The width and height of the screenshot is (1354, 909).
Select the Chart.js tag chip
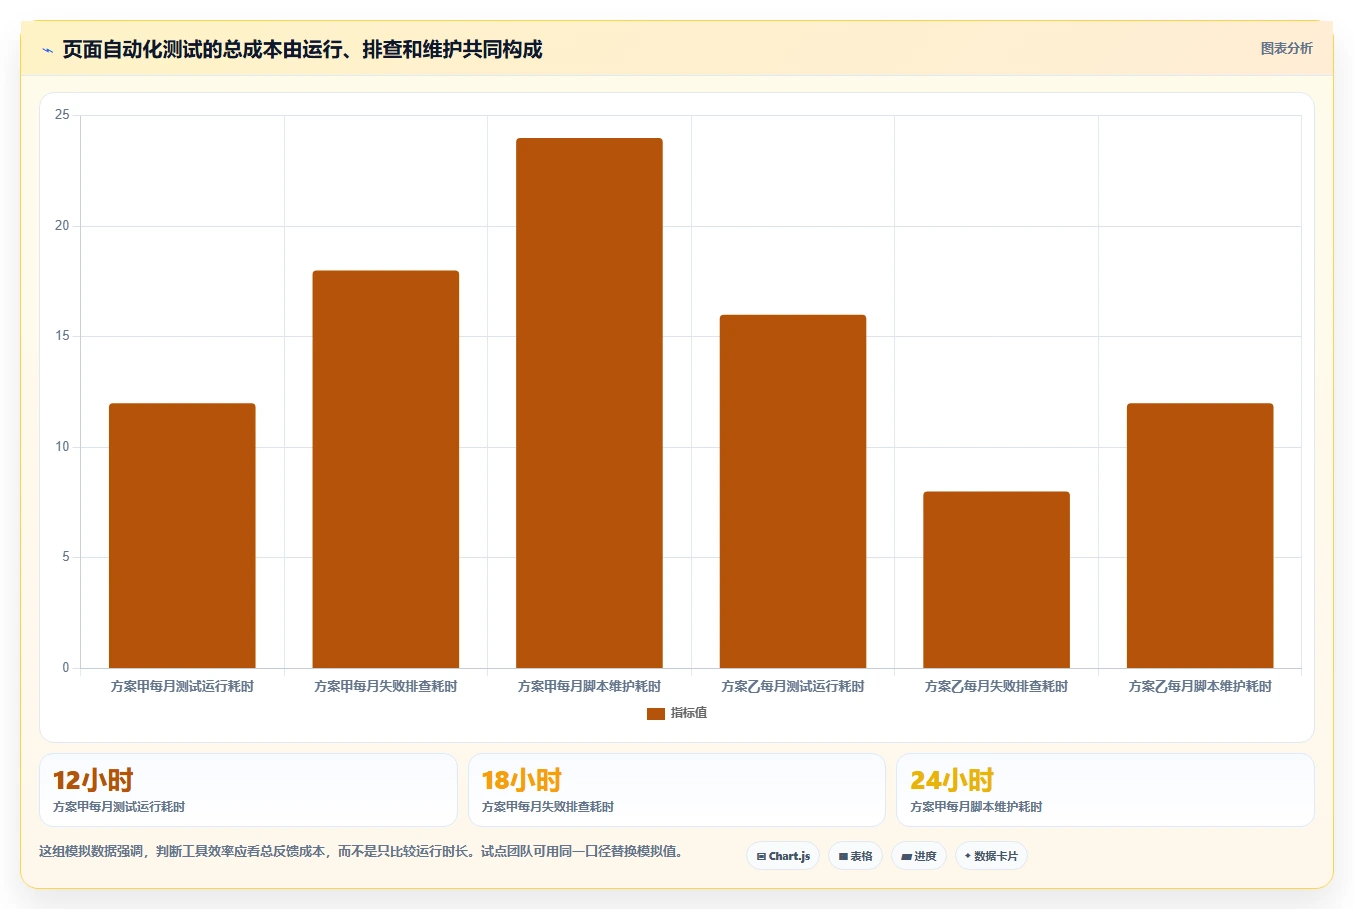tap(783, 856)
